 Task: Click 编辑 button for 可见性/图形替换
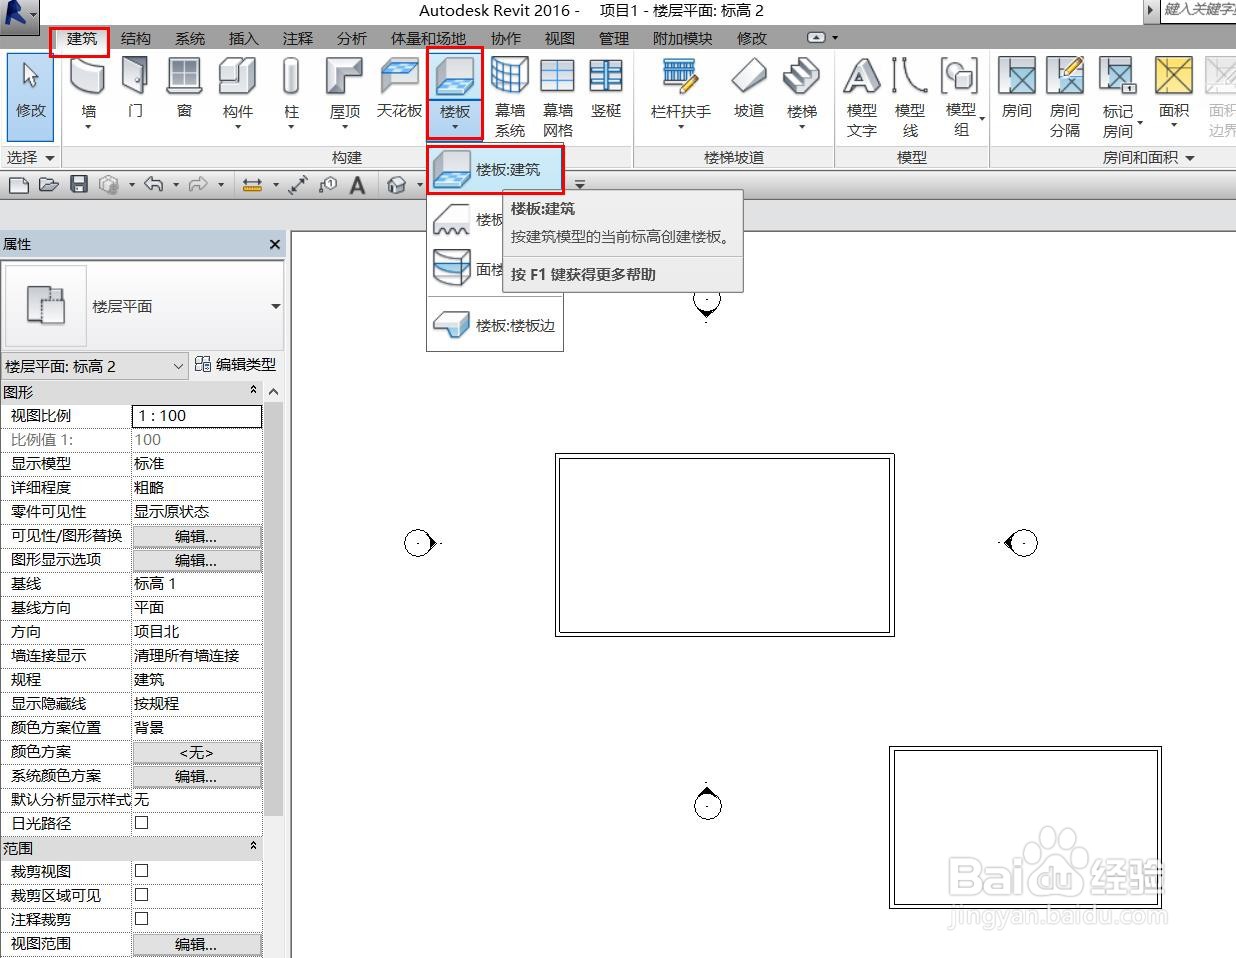tap(197, 536)
